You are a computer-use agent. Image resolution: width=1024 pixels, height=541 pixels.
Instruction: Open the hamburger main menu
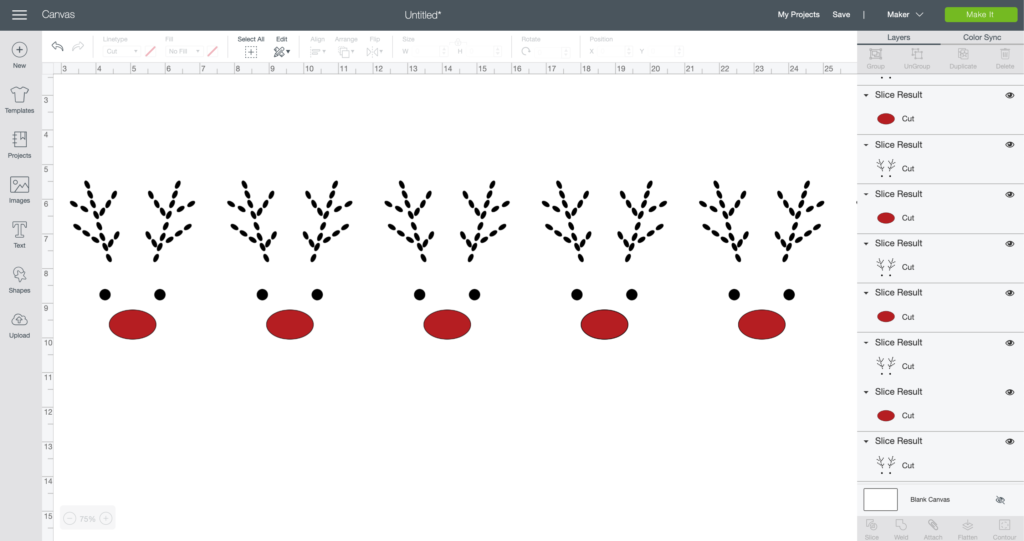(19, 14)
